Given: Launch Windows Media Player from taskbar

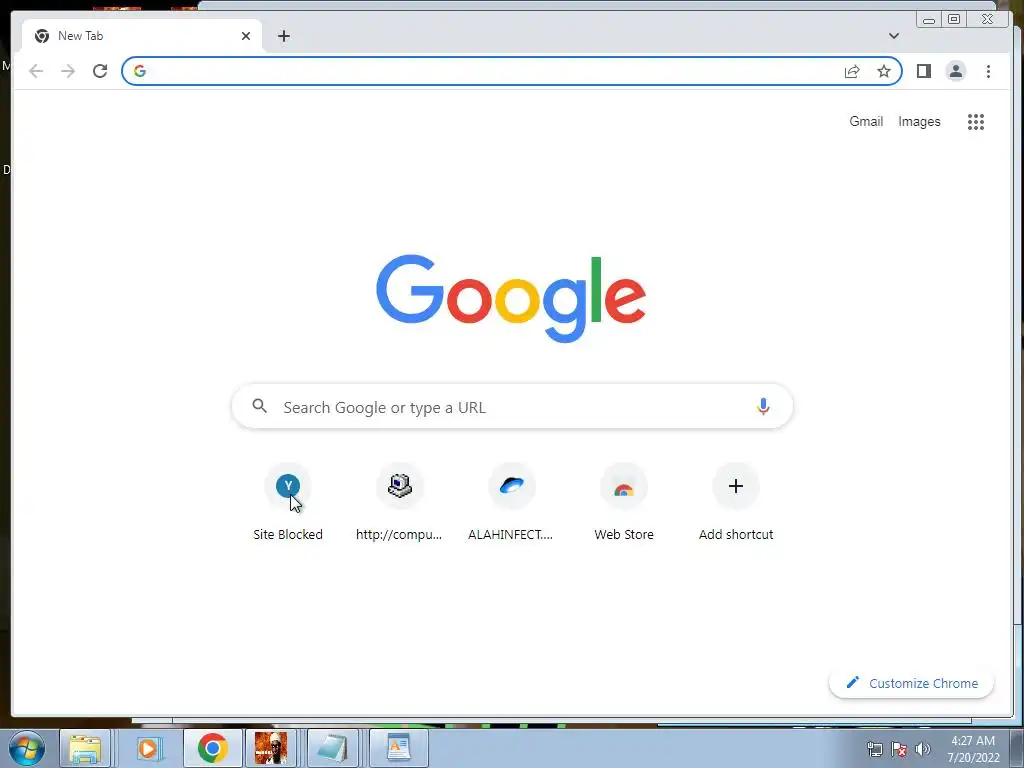Looking at the screenshot, I should pyautogui.click(x=148, y=748).
